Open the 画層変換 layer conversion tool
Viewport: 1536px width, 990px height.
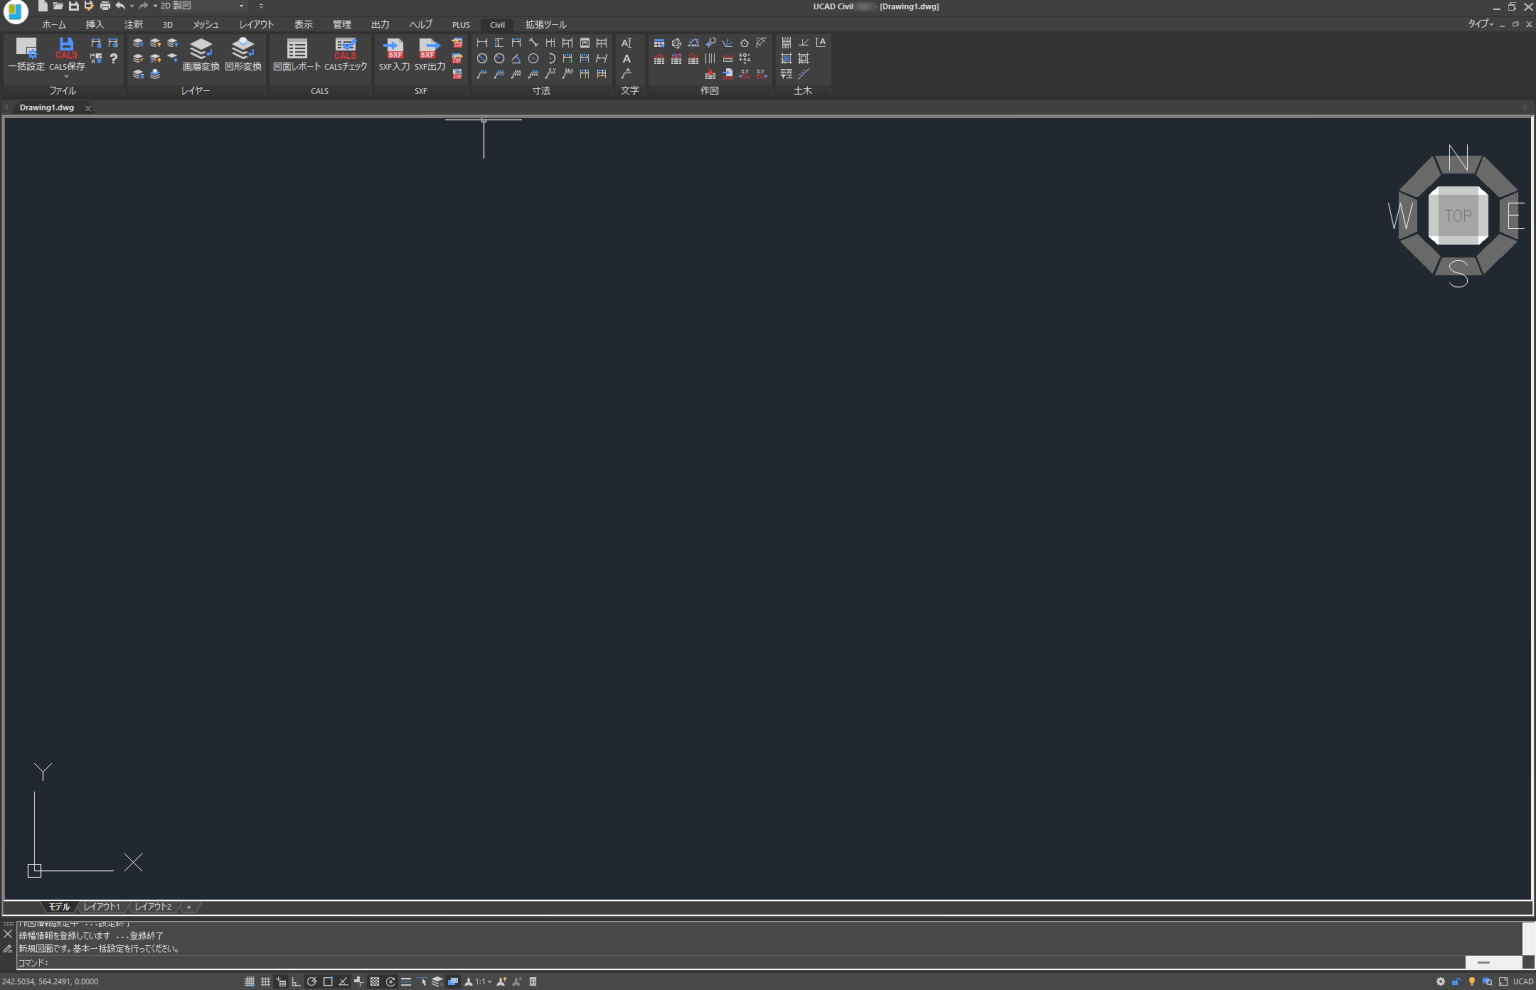pyautogui.click(x=201, y=55)
